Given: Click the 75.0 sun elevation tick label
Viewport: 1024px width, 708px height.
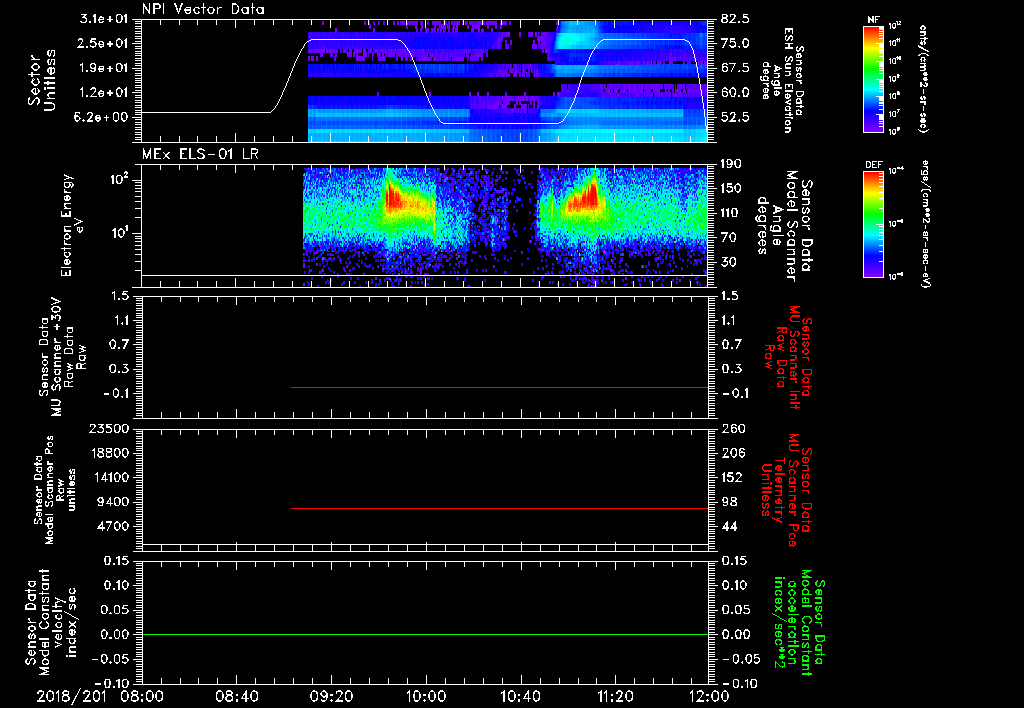Looking at the screenshot, I should (735, 43).
